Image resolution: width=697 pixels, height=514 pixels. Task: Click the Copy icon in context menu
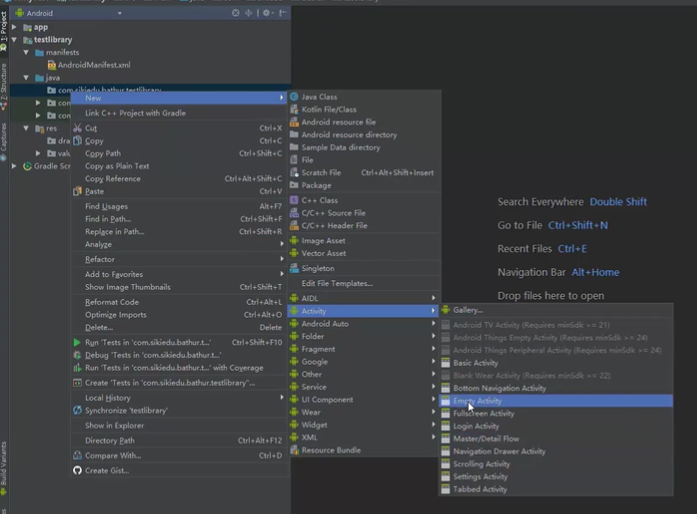(77, 141)
